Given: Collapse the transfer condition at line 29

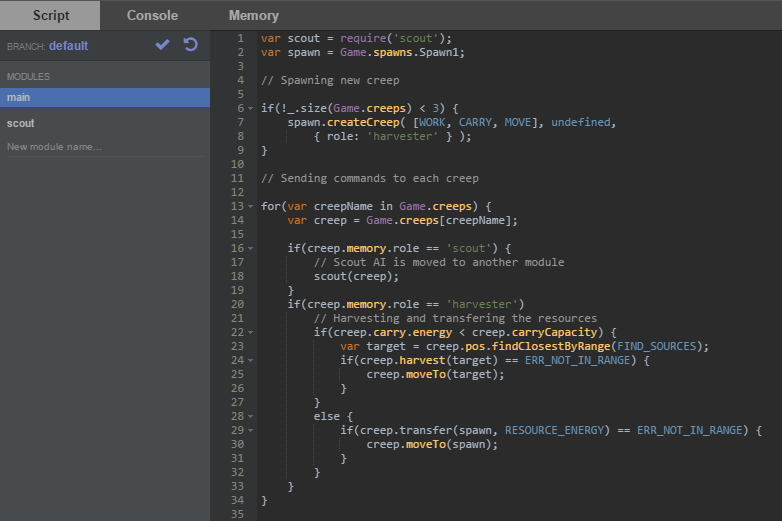Looking at the screenshot, I should point(250,430).
